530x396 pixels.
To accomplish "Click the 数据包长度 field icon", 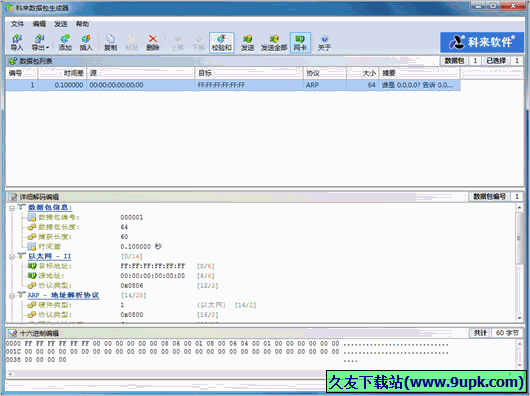I will click(x=32, y=227).
